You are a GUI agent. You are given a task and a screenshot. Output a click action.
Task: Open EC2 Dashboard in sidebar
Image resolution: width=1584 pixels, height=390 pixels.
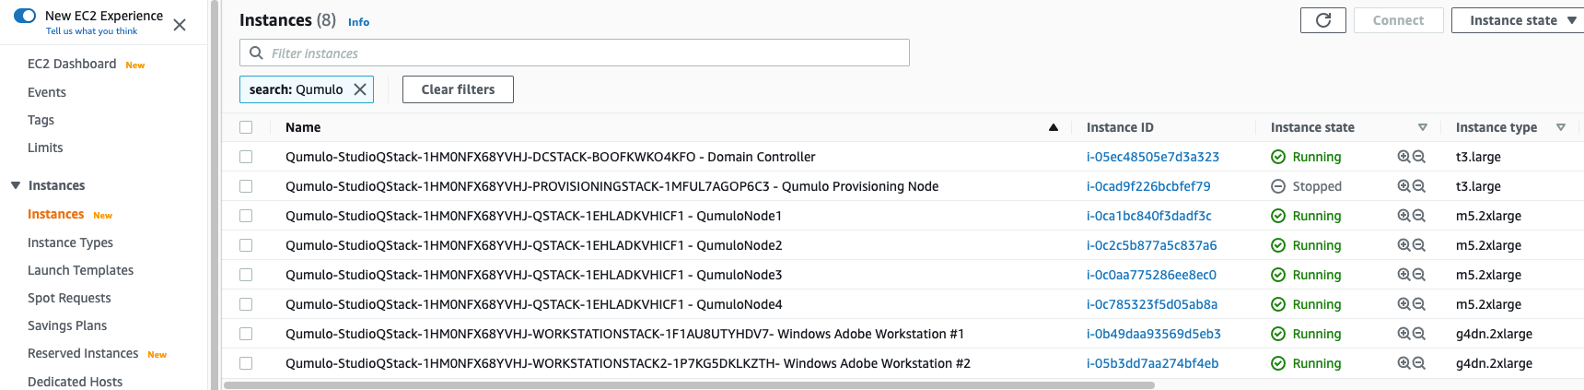pyautogui.click(x=72, y=64)
